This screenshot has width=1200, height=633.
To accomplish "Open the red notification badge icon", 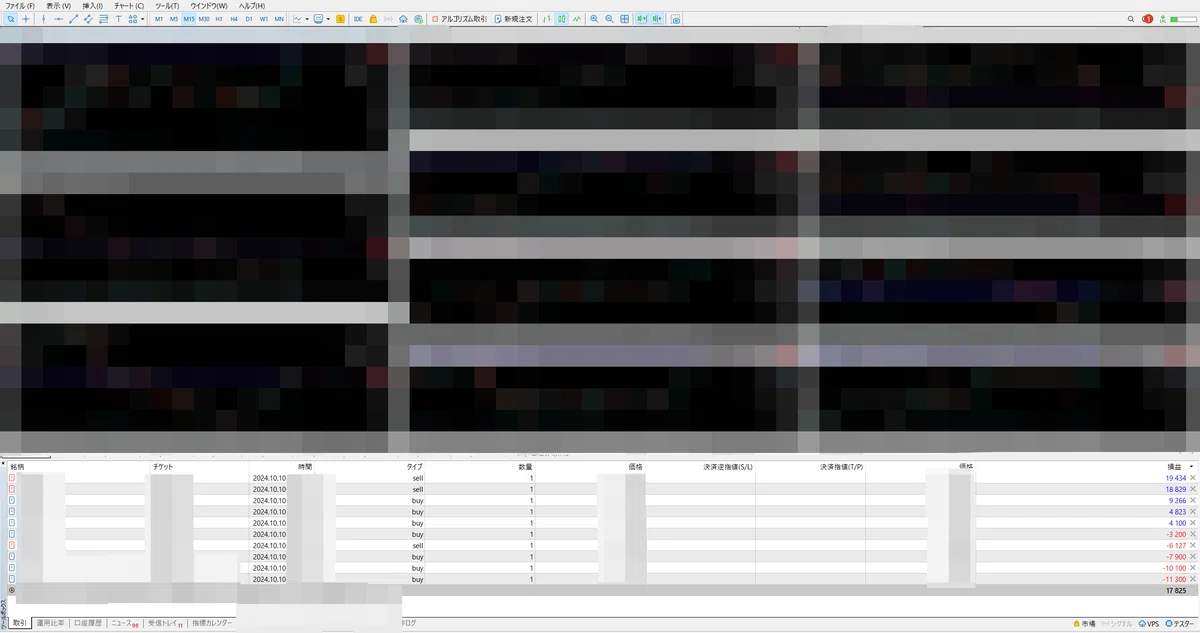I will pyautogui.click(x=1148, y=19).
